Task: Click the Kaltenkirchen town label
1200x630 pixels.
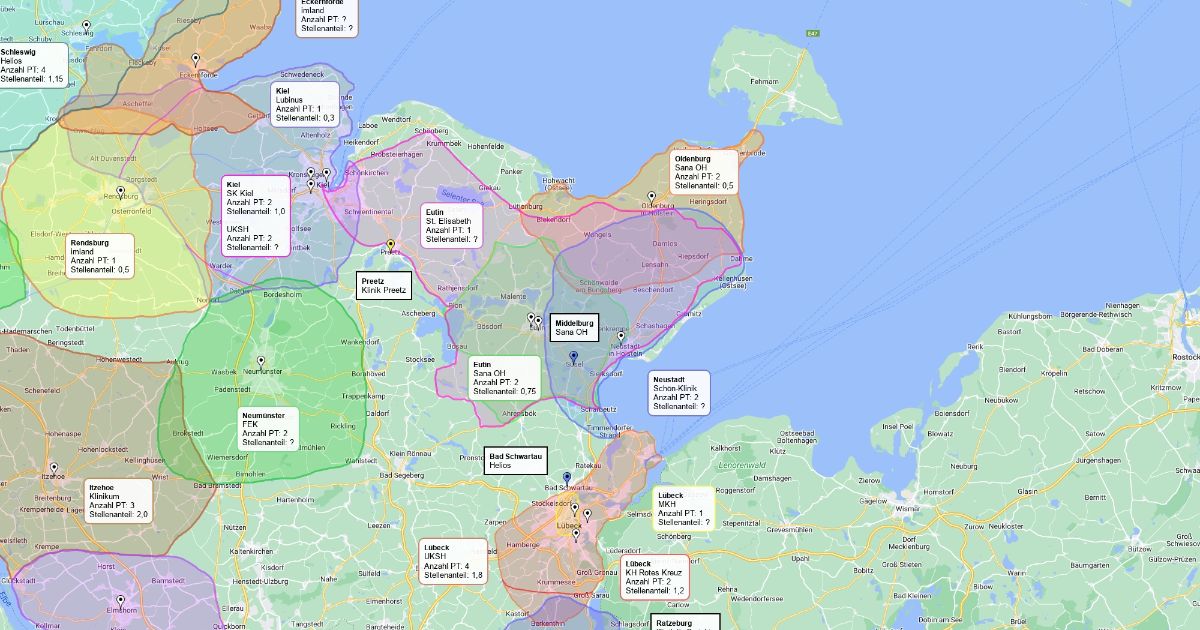Action: click(x=252, y=551)
